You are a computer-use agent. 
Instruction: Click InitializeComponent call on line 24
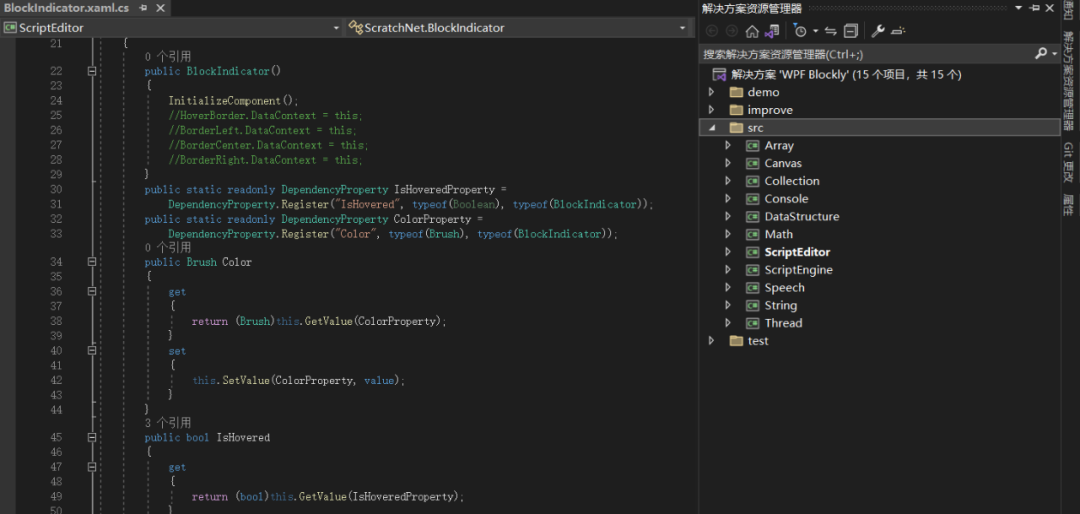[x=225, y=101]
